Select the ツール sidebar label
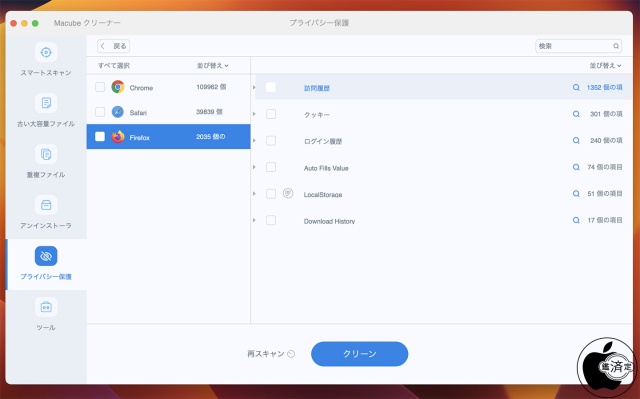Image resolution: width=640 pixels, height=399 pixels. point(46,328)
